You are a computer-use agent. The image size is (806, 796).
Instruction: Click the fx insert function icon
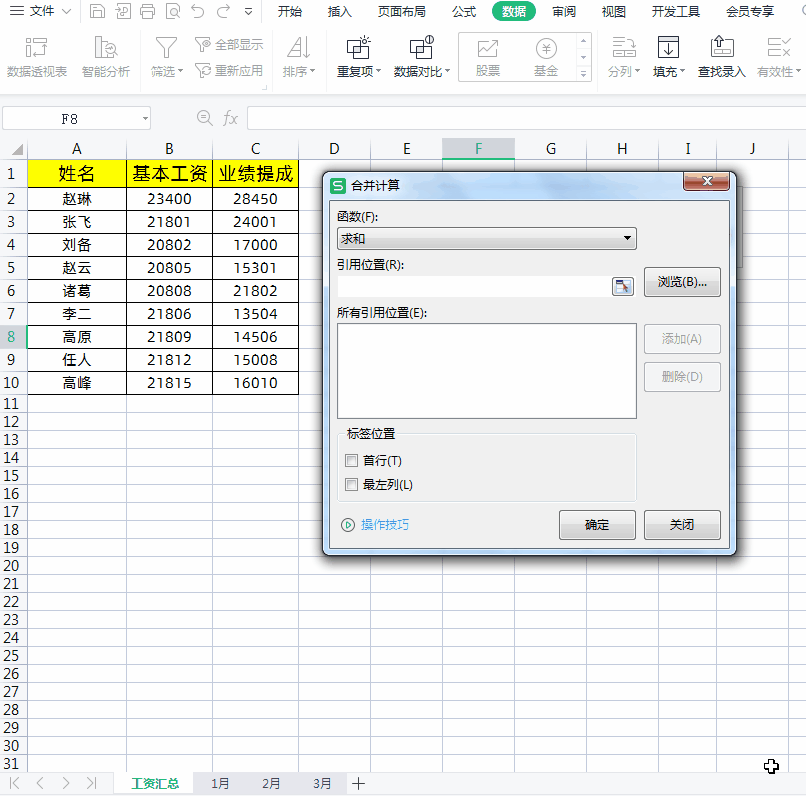tap(230, 118)
